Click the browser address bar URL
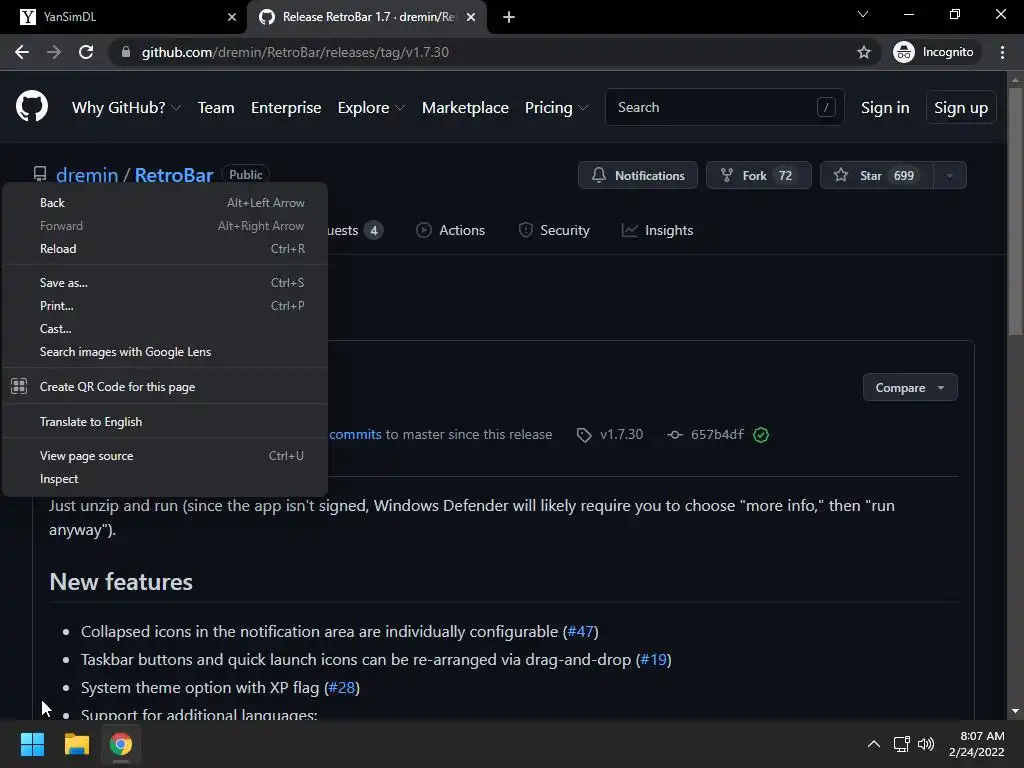Viewport: 1024px width, 768px height. 295,52
